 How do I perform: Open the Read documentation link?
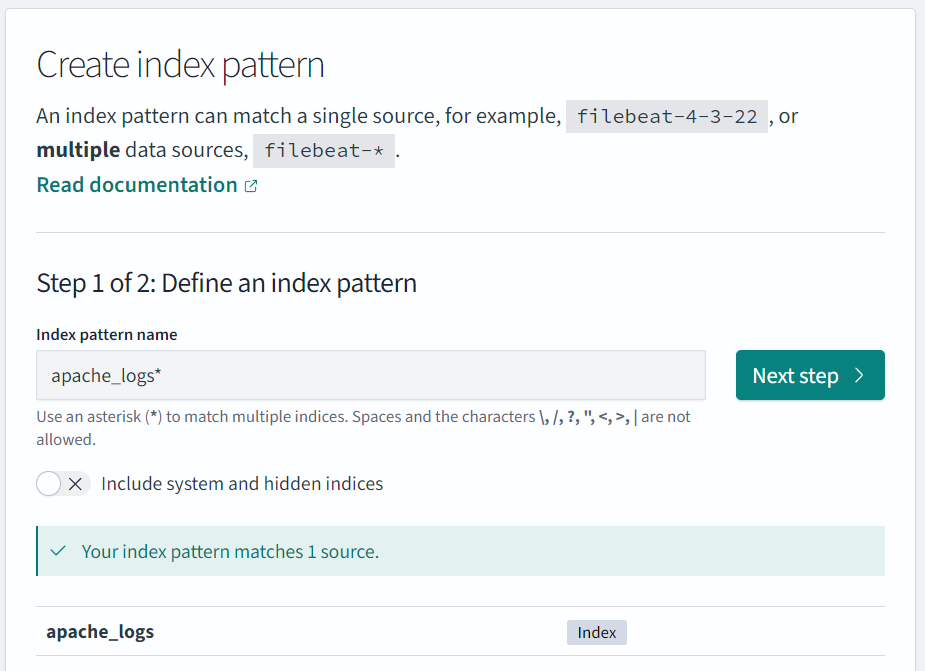[x=136, y=184]
